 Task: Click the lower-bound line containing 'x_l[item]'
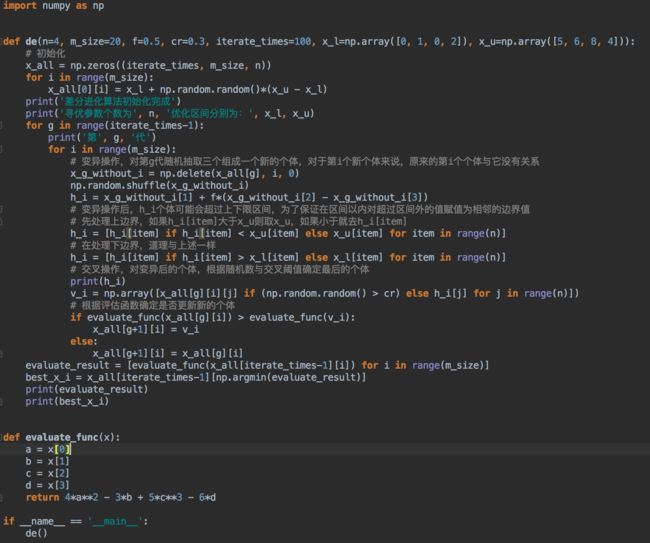[288, 258]
